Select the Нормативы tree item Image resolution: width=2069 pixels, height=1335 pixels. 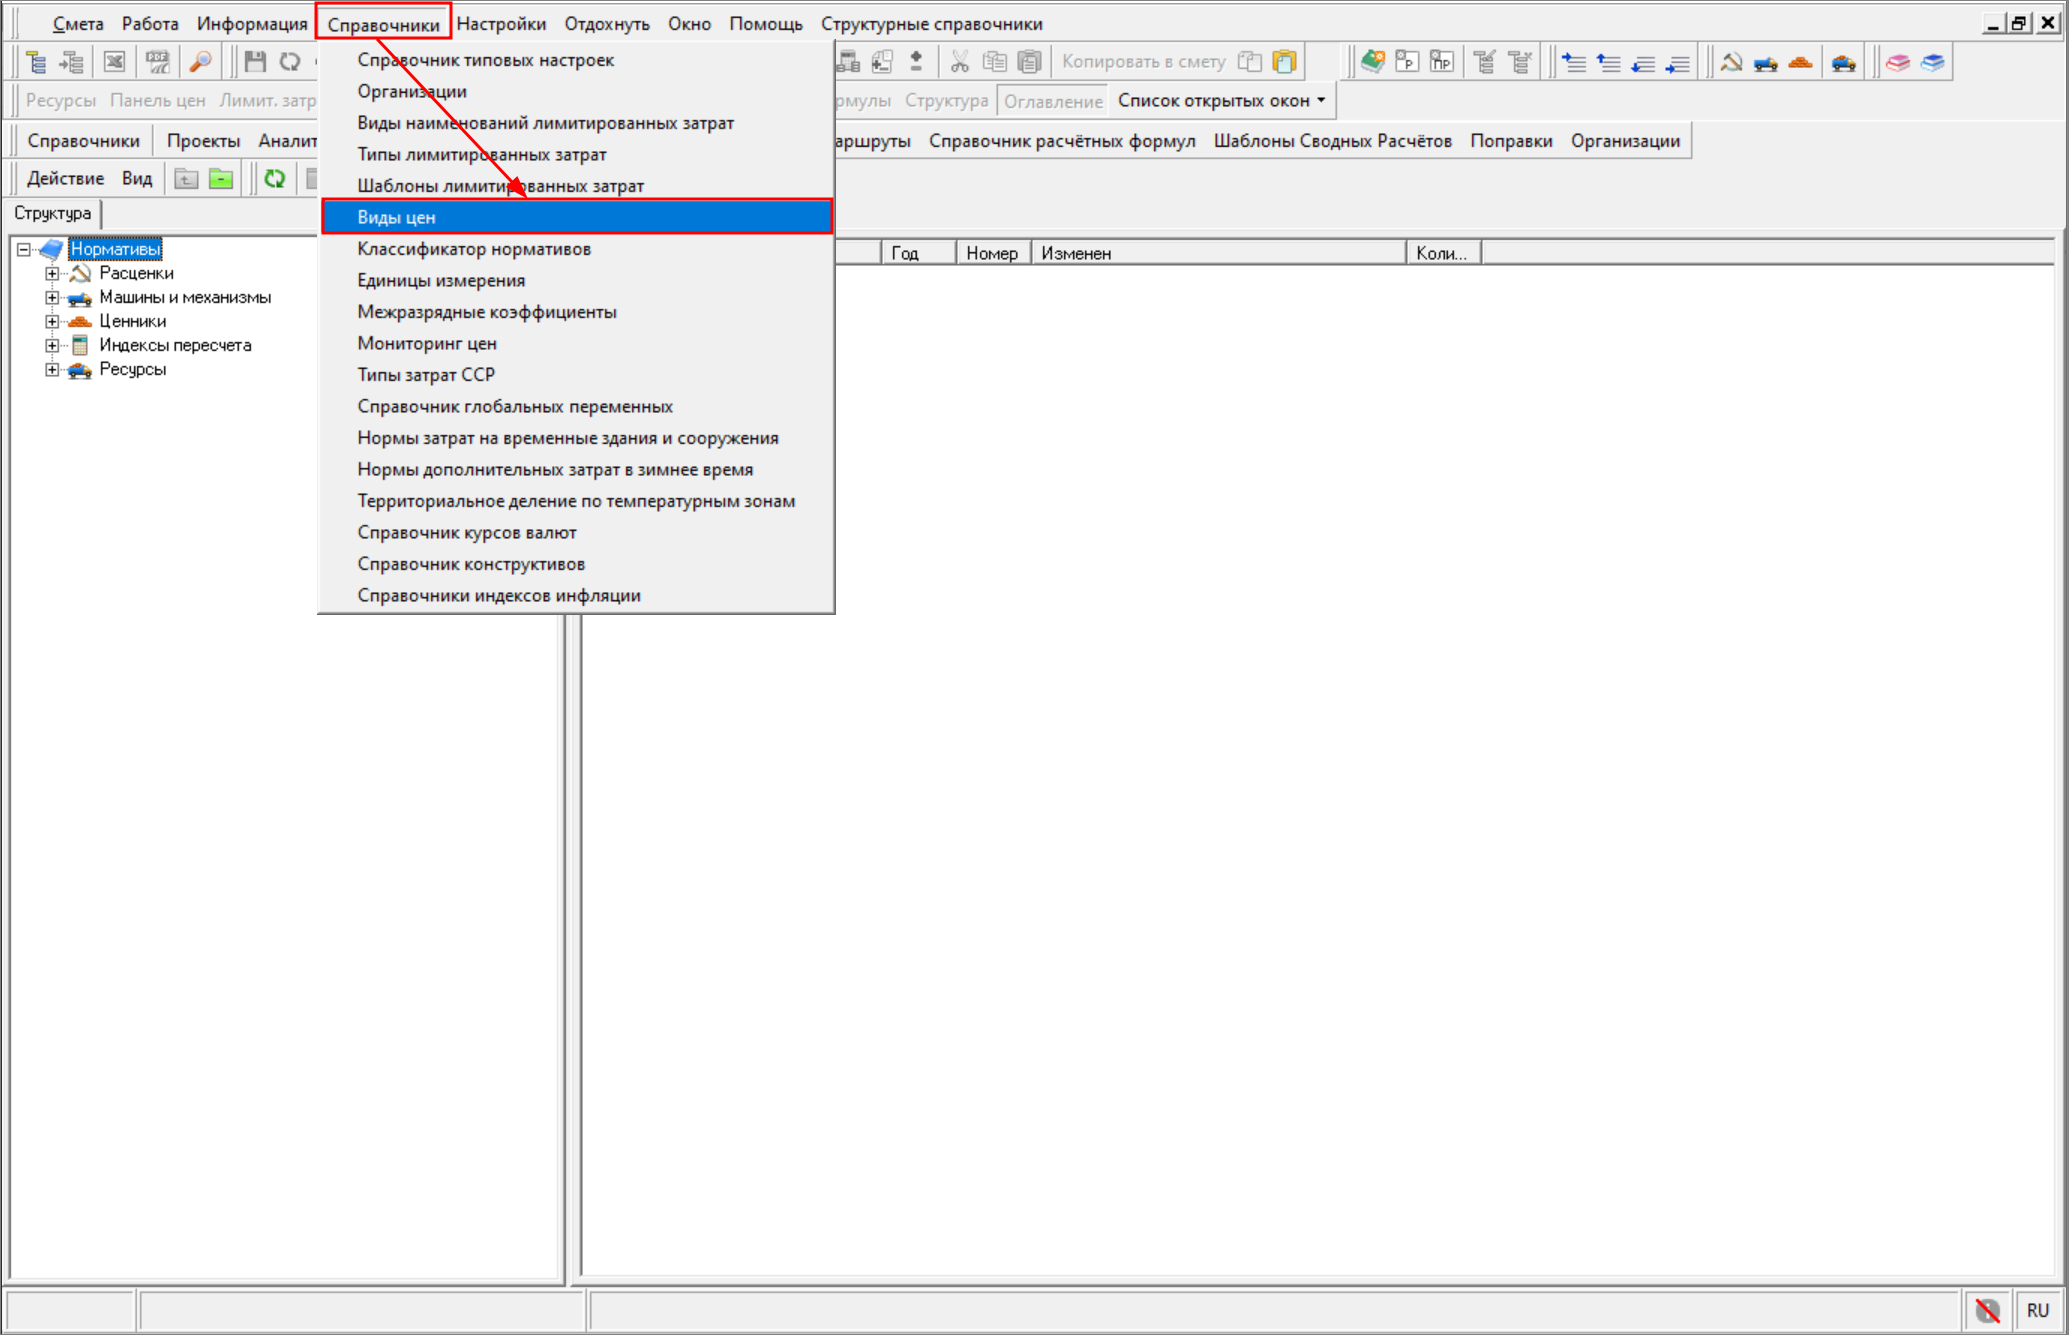coord(116,249)
